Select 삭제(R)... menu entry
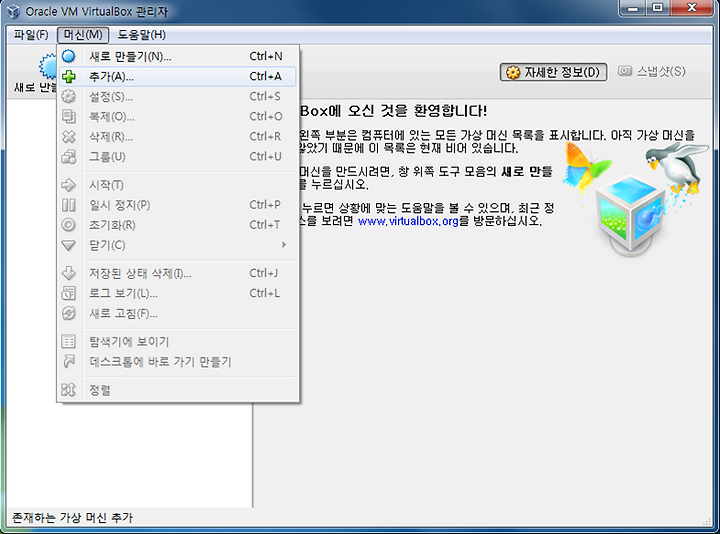 click(177, 136)
